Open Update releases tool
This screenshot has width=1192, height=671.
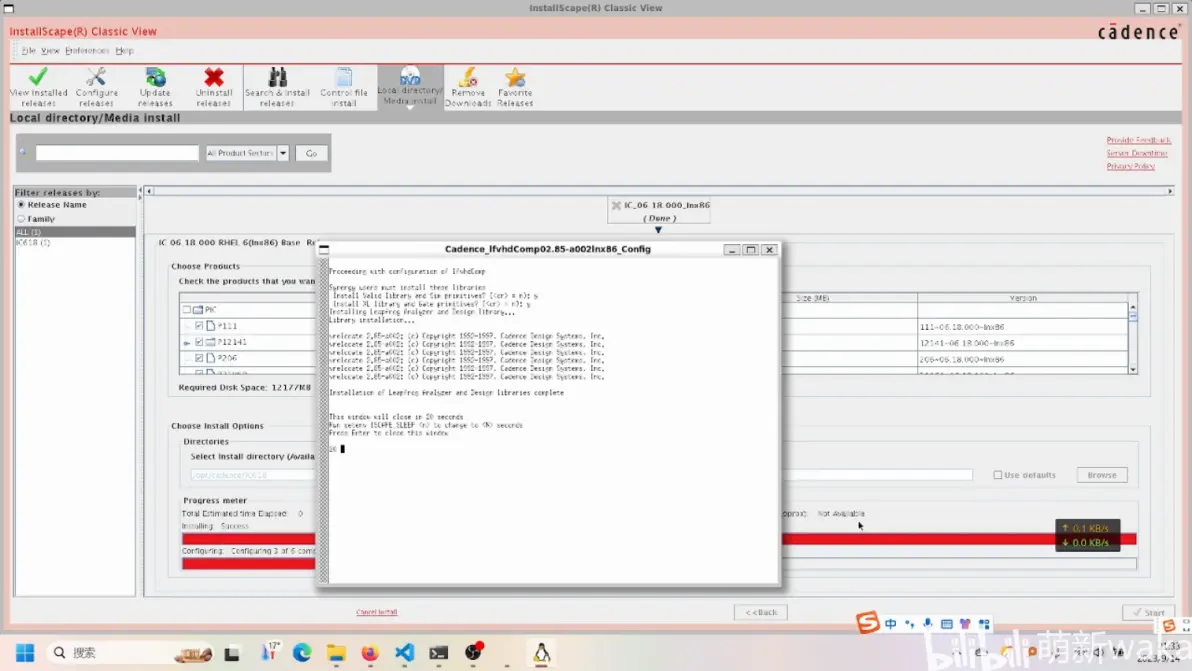point(155,87)
